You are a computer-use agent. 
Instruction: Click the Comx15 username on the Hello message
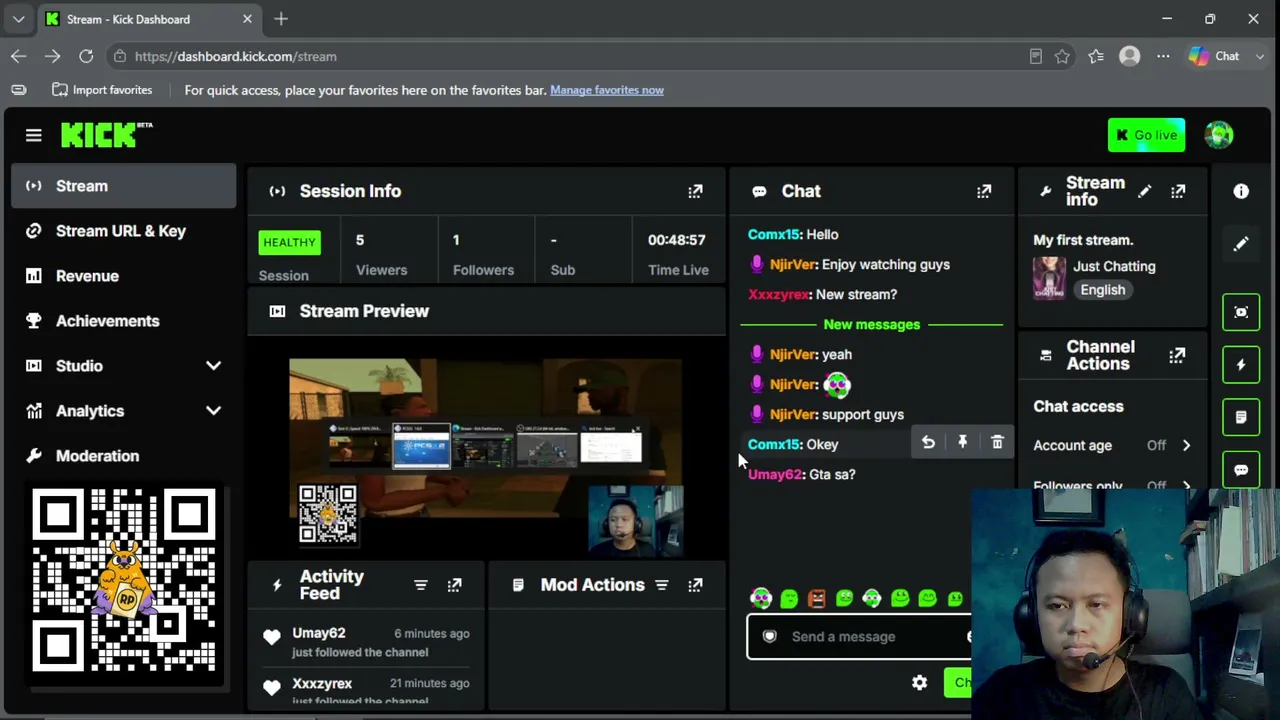[x=774, y=234]
